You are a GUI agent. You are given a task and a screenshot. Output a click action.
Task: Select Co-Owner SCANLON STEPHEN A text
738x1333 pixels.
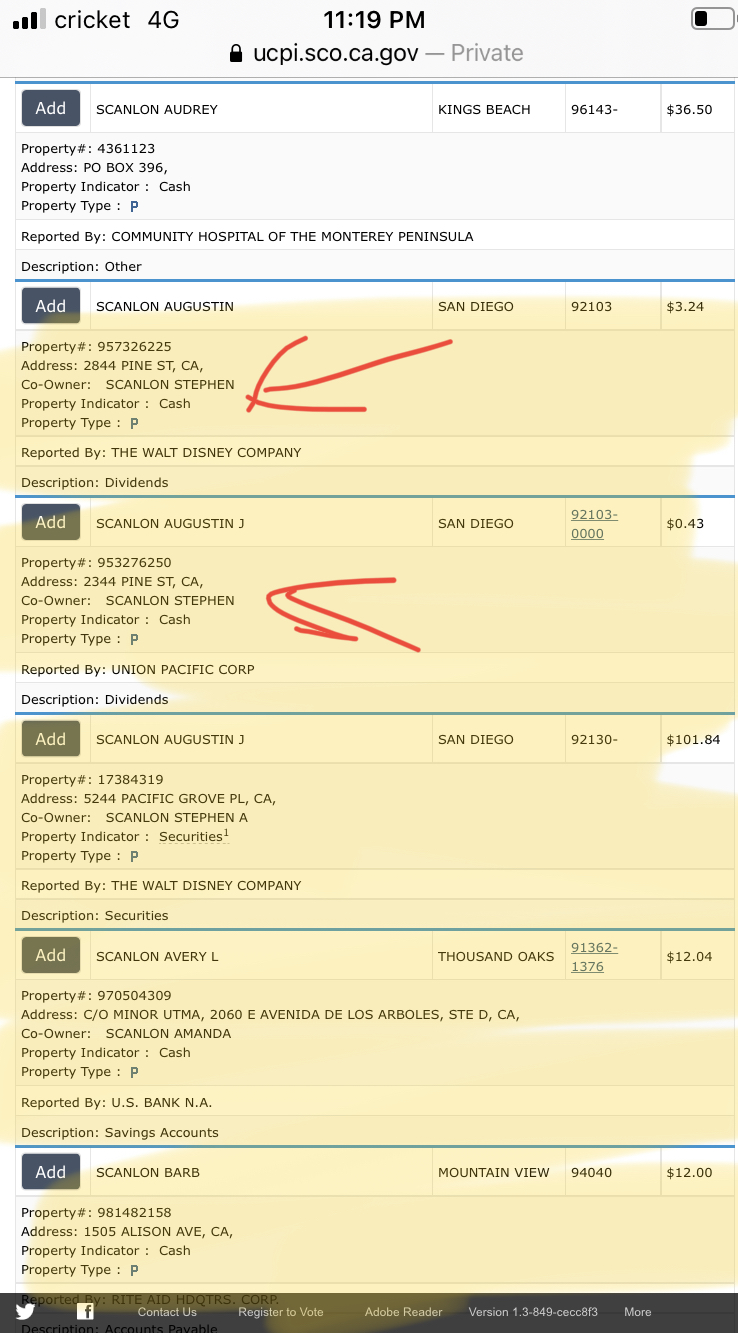coord(134,818)
